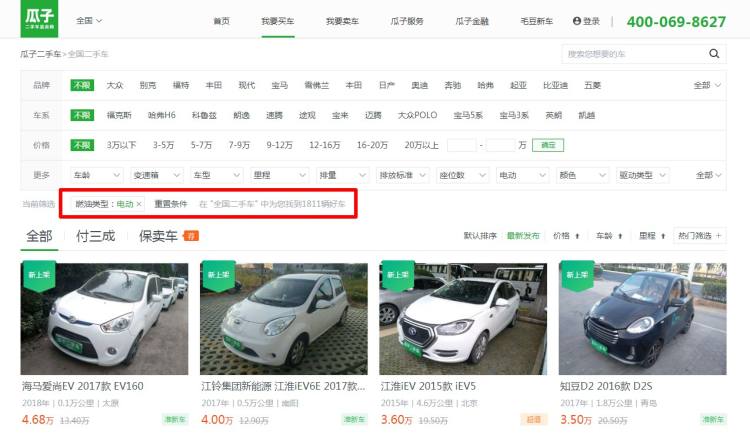Filter by brand 宝马
The image size is (750, 442).
280,85
